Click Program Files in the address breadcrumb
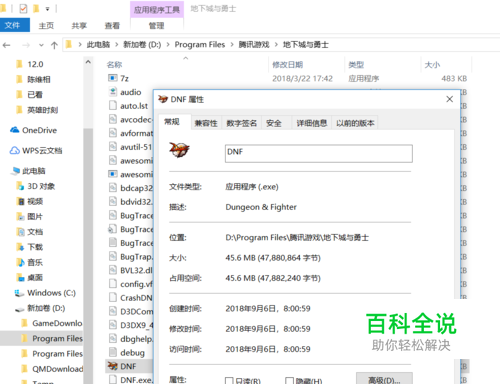 pos(200,45)
